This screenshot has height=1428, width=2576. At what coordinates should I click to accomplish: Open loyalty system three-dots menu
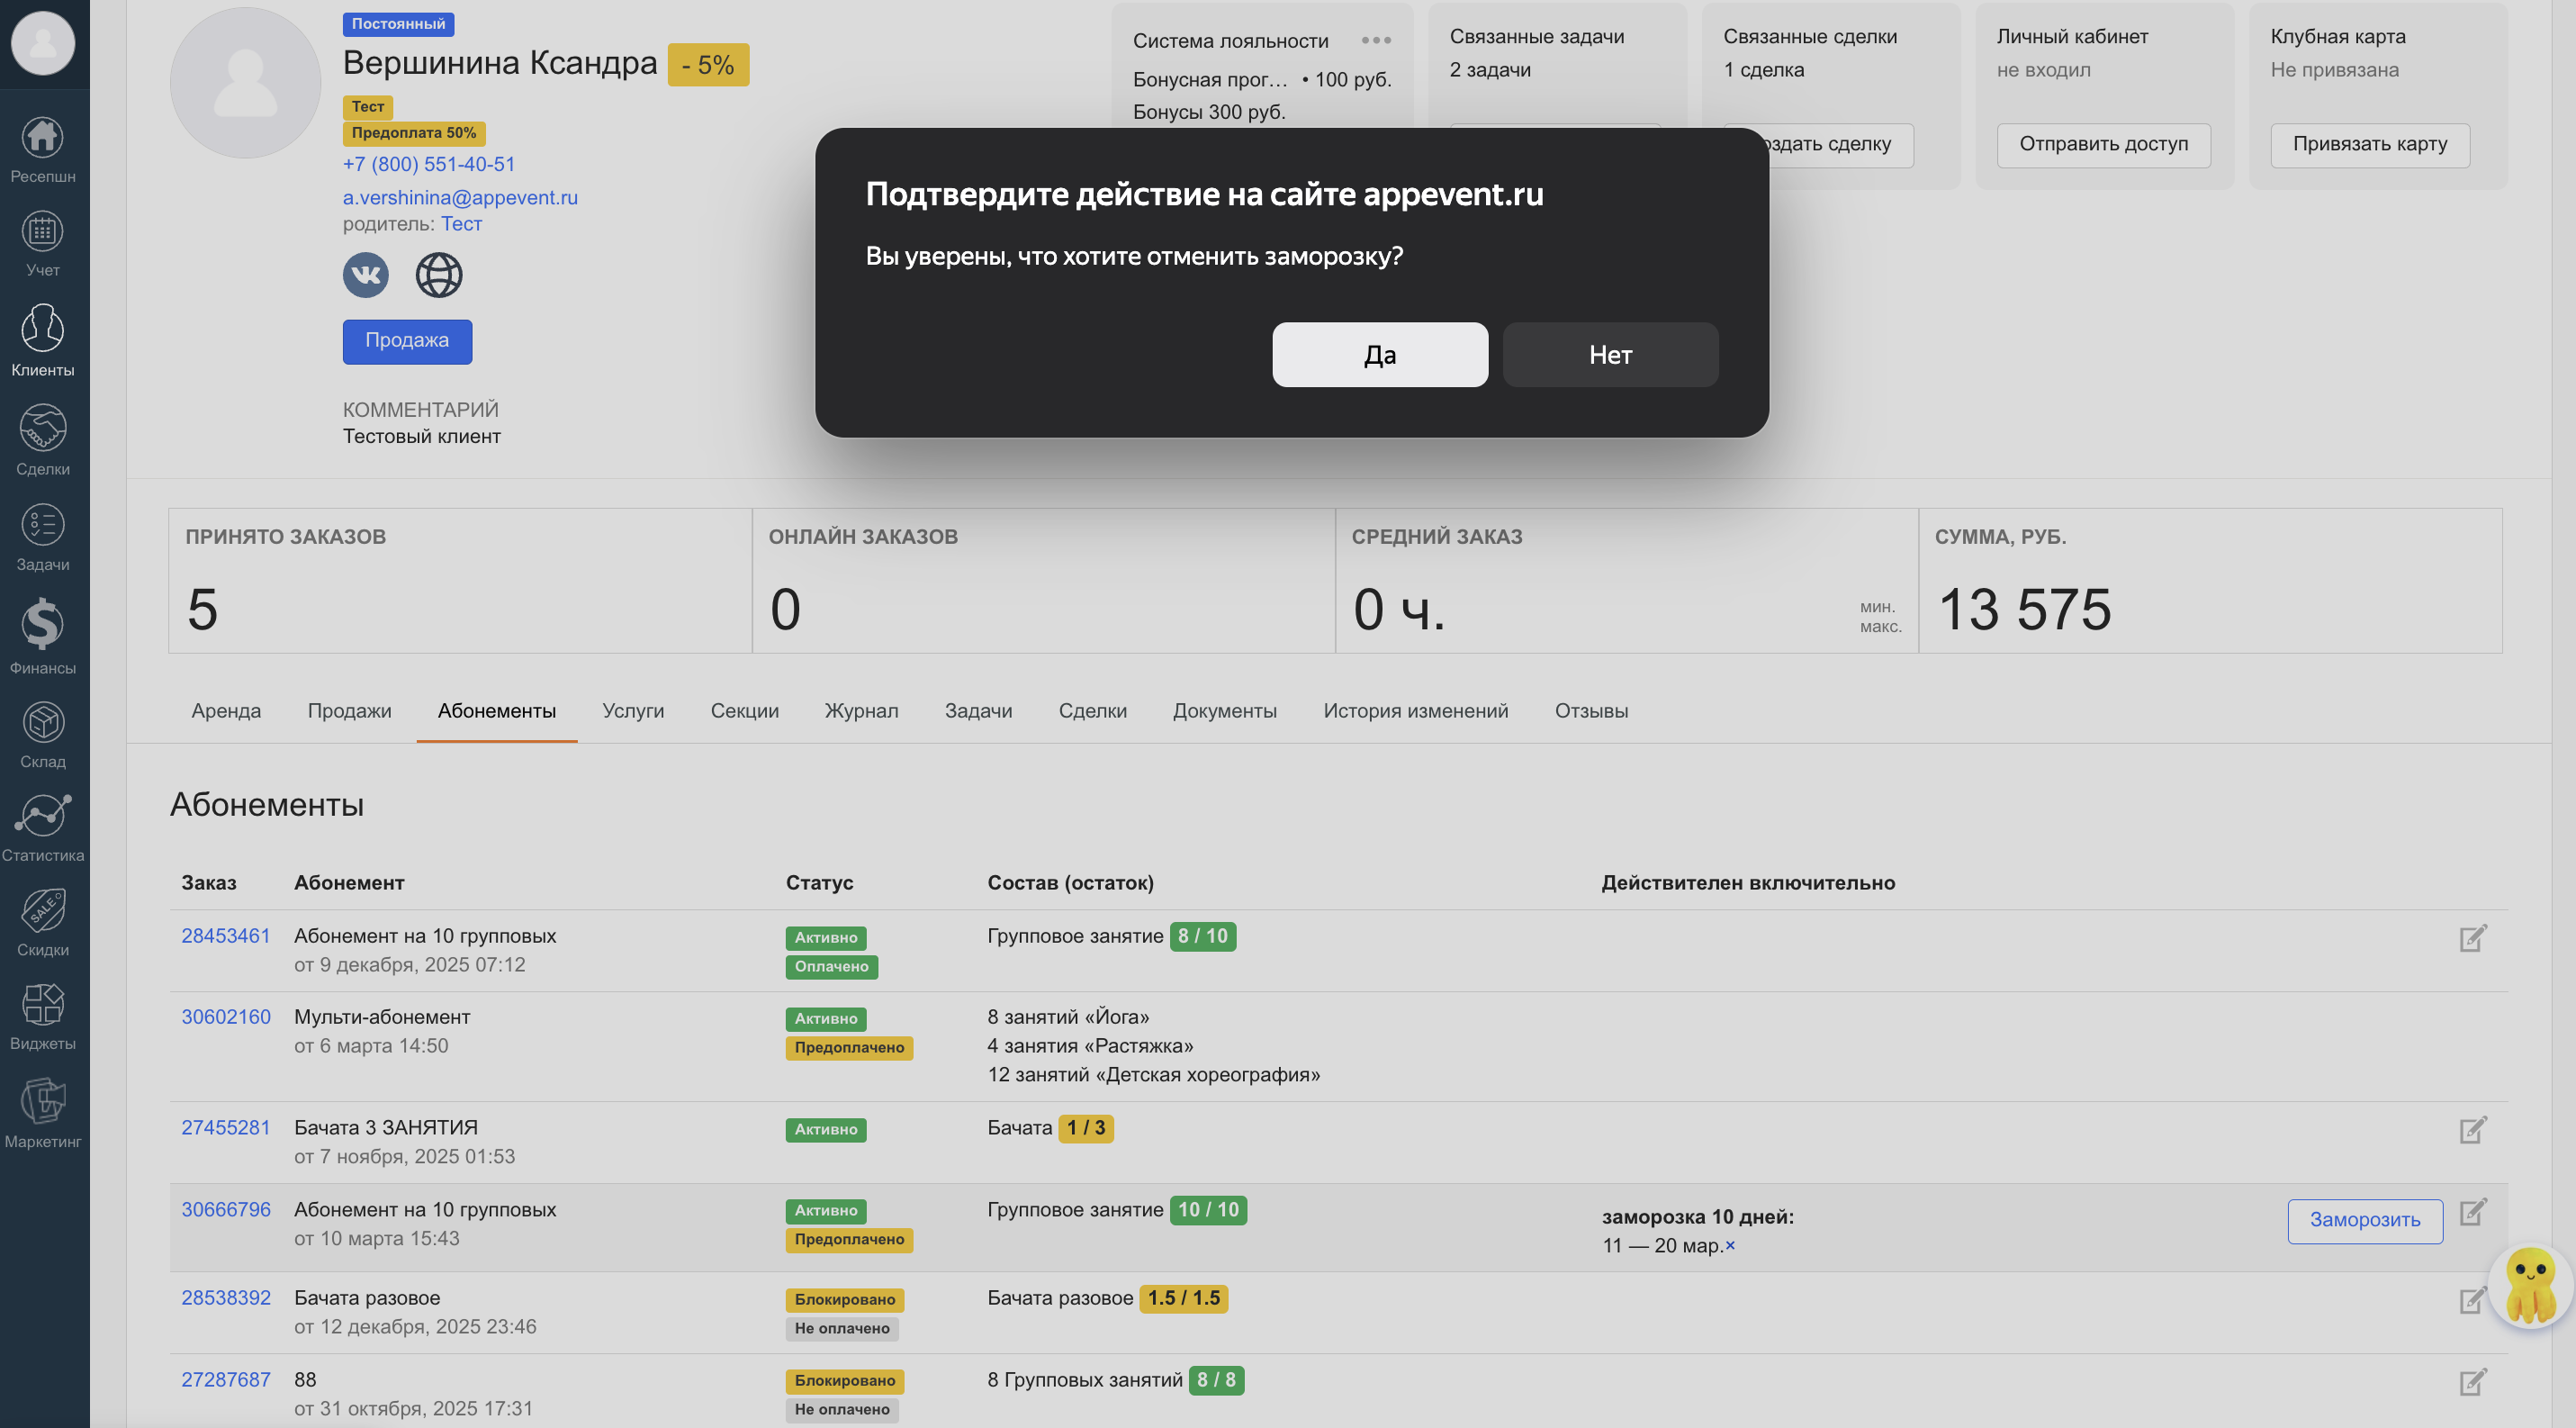point(1376,40)
